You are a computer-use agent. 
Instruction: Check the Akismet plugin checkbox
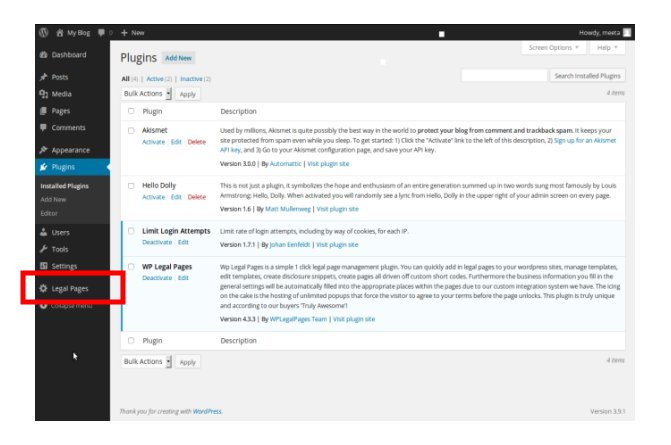point(131,130)
